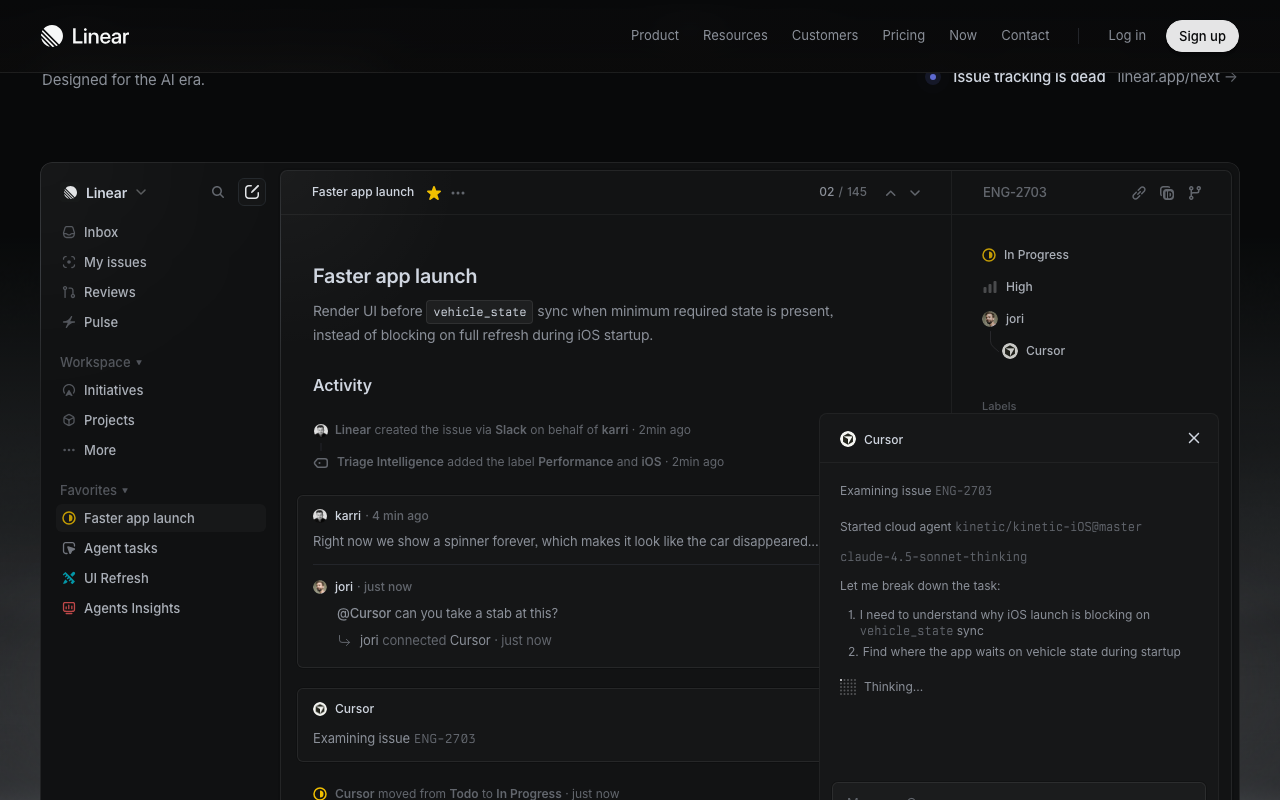Click the Issue tracking is dead announcement
The height and width of the screenshot is (800, 1280).
point(1029,77)
